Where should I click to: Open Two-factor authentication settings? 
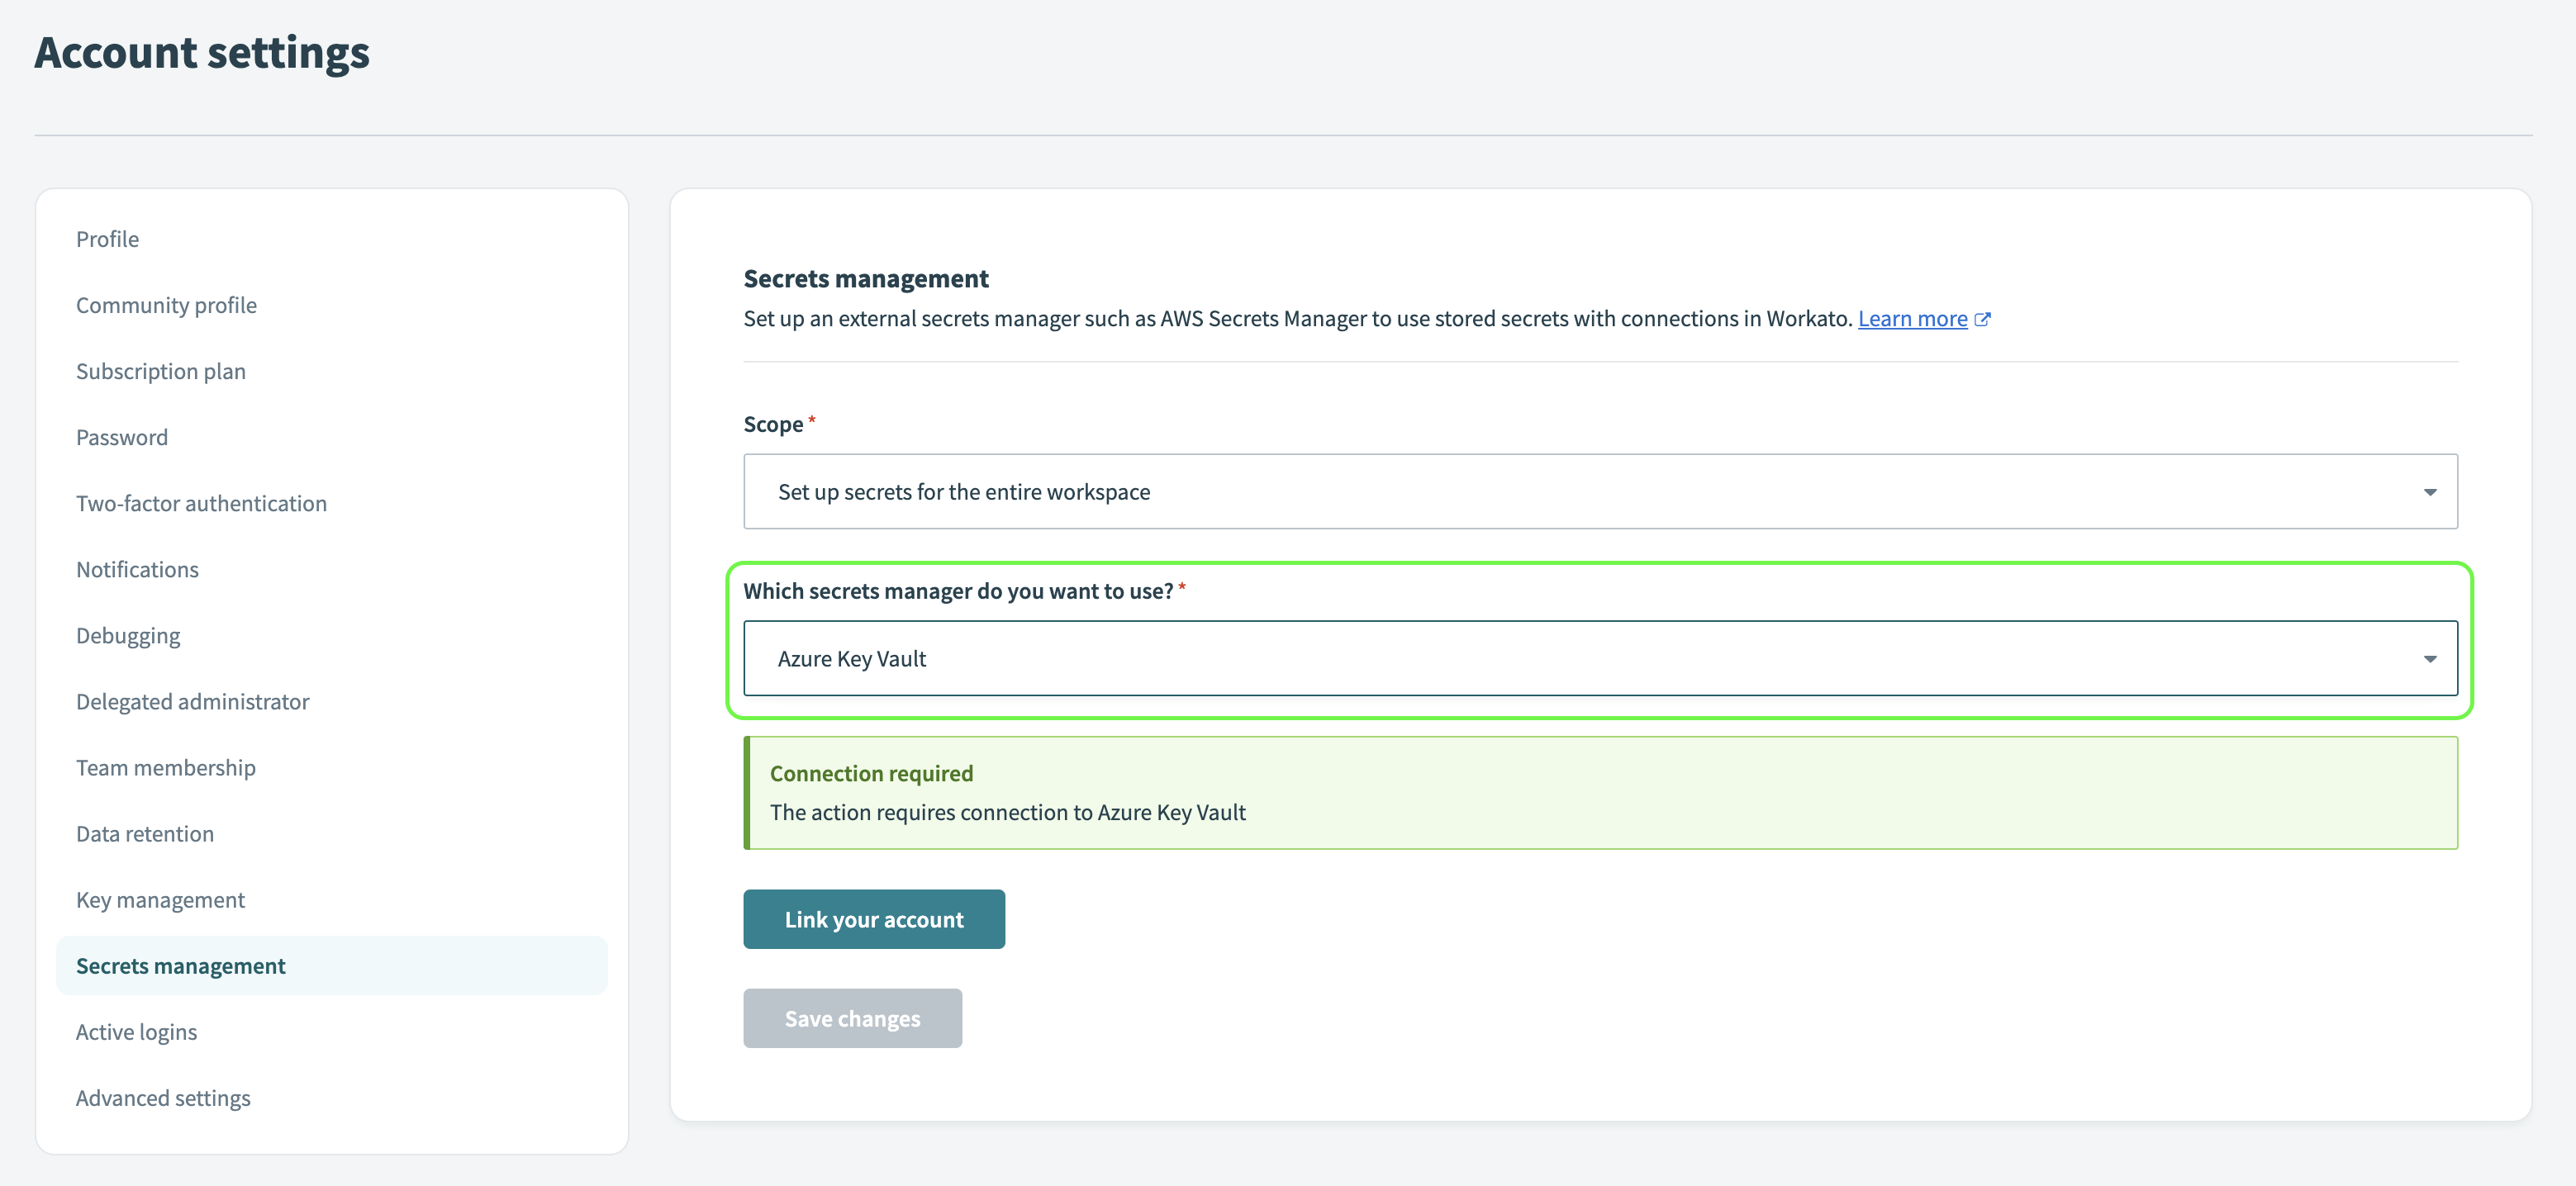point(201,503)
